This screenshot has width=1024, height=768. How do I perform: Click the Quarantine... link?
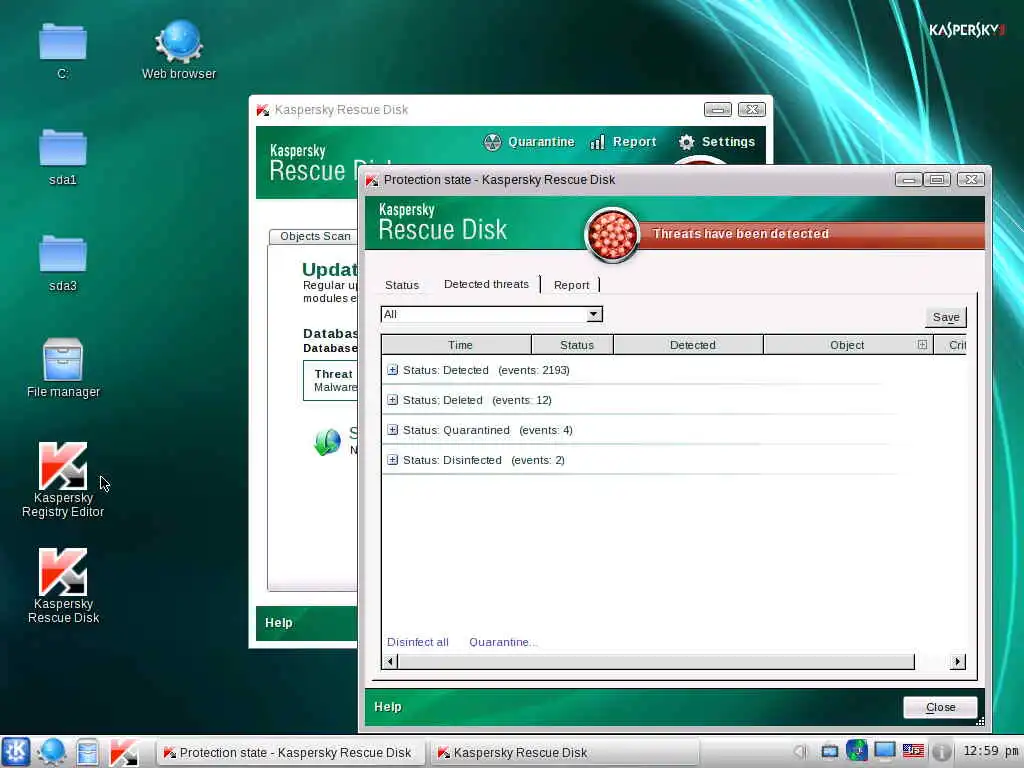(503, 642)
